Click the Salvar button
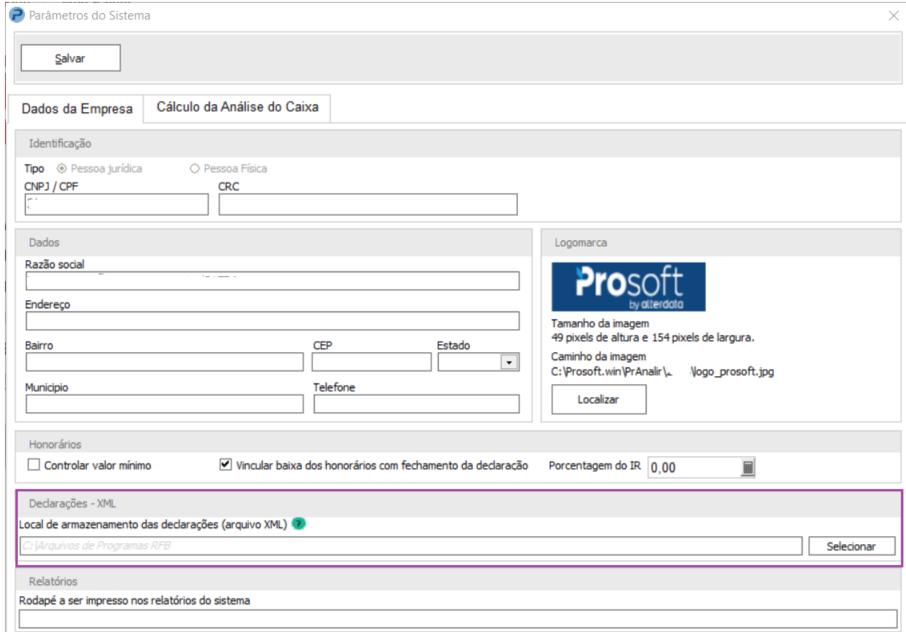Image resolution: width=906 pixels, height=632 pixels. point(70,58)
